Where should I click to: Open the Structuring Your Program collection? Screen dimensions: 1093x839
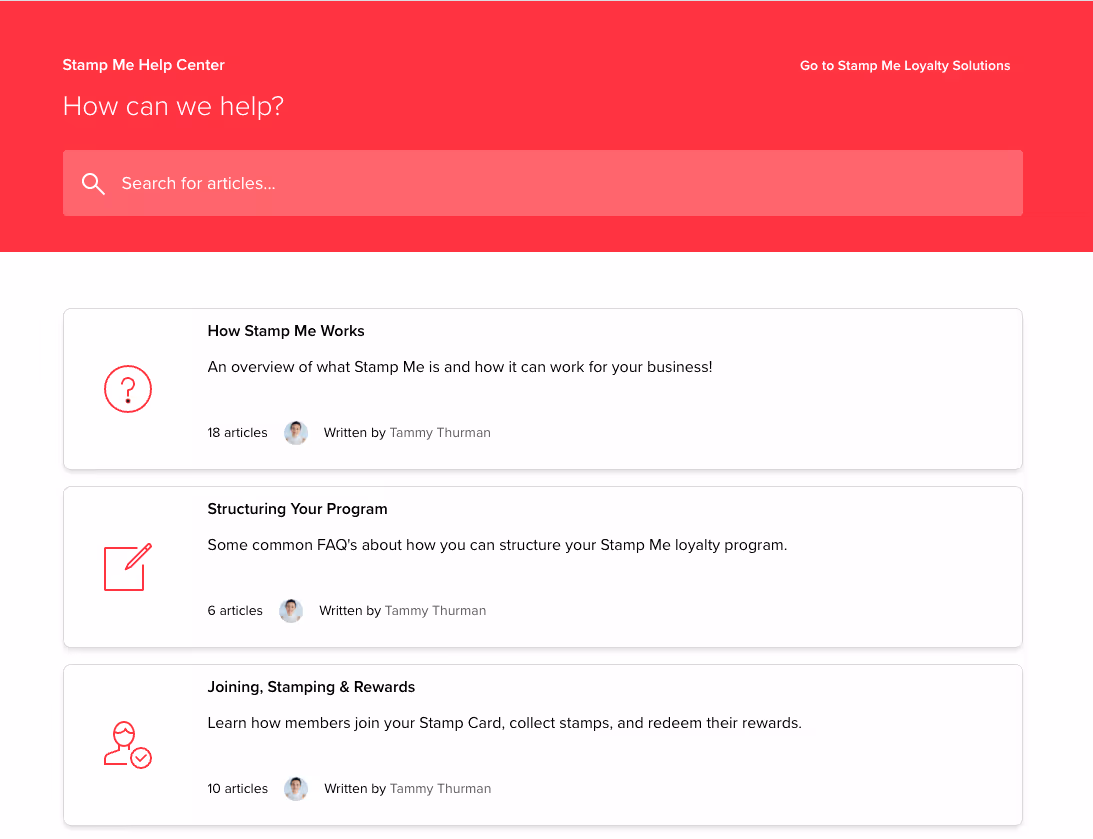[x=297, y=508]
